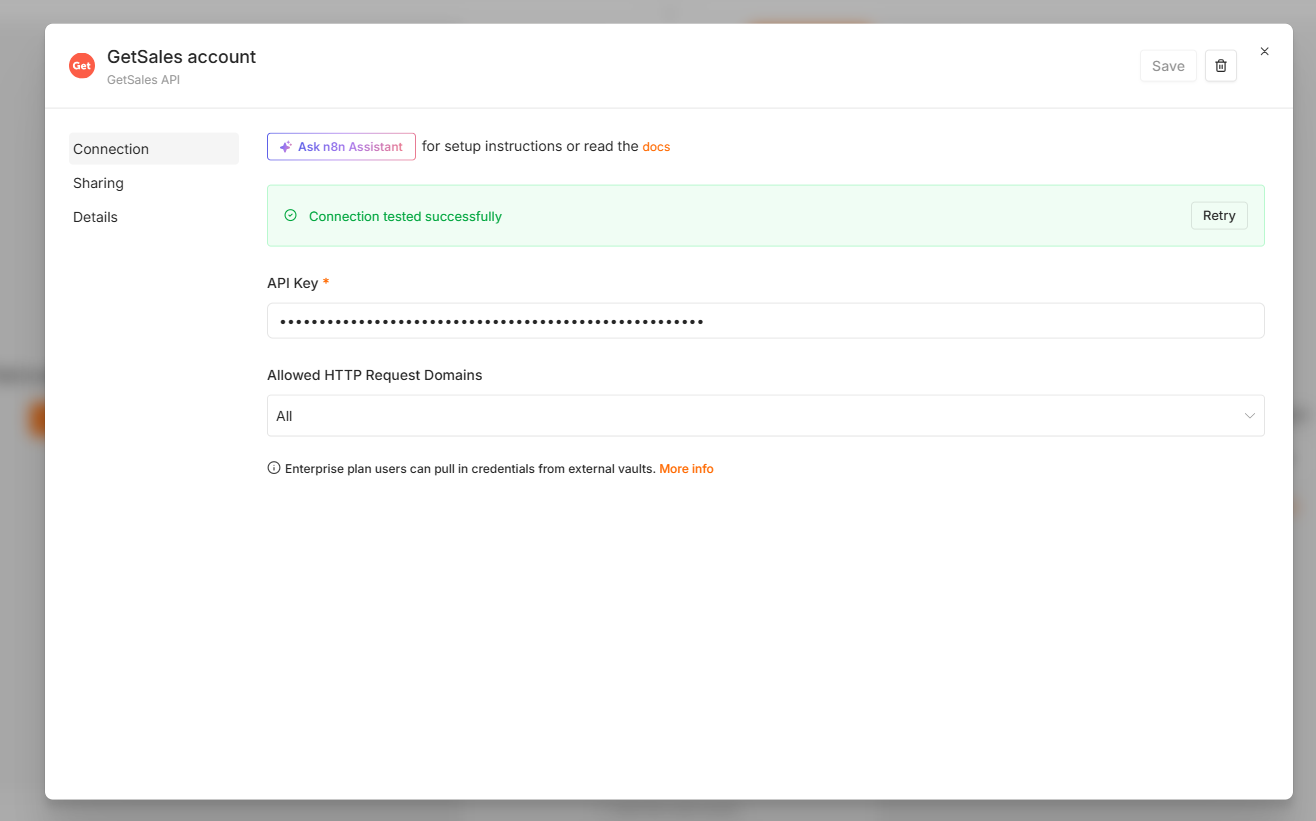Open Allowed HTTP Request Domains dropdown
The image size is (1316, 821).
click(x=765, y=416)
